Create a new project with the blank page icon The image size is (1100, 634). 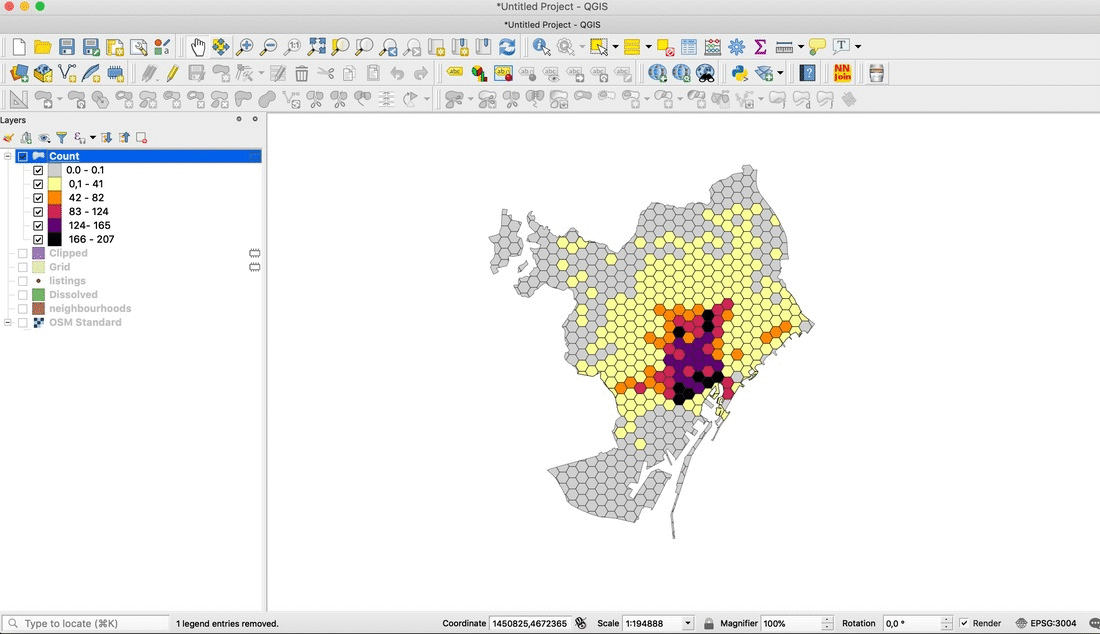tap(19, 47)
